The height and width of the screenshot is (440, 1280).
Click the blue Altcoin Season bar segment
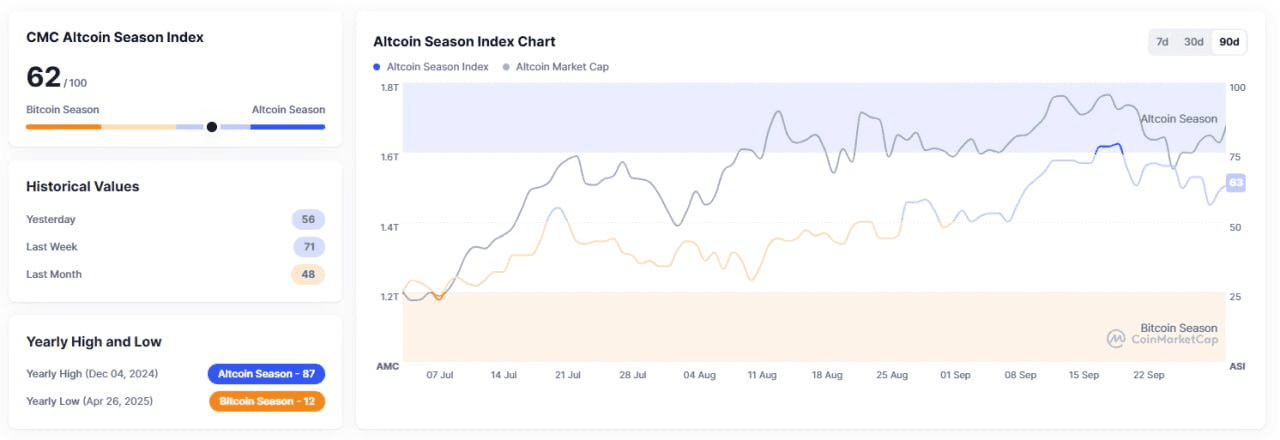pyautogui.click(x=287, y=127)
